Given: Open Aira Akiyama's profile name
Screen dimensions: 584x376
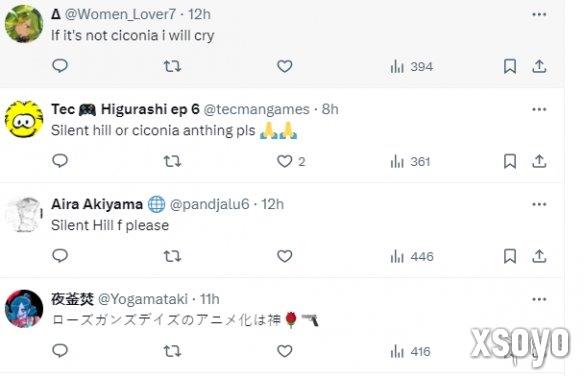Looking at the screenshot, I should click(x=97, y=204).
